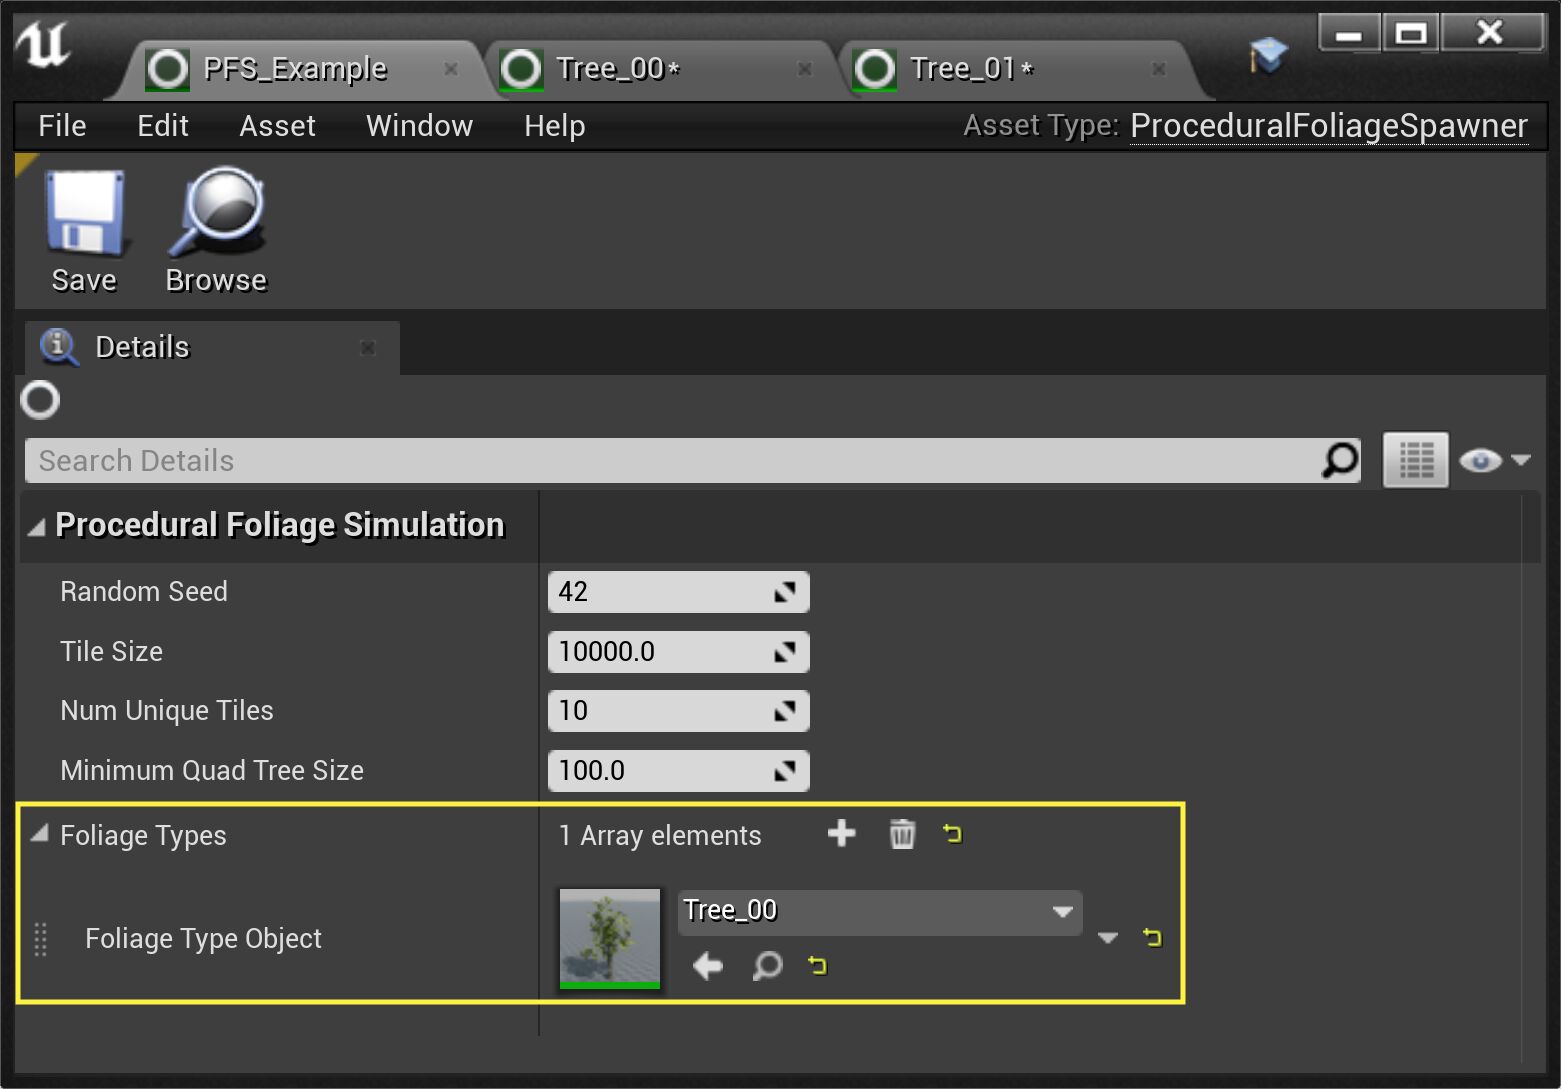The width and height of the screenshot is (1561, 1089).
Task: Click Browse to find asset in Content Browser
Action: 216,214
